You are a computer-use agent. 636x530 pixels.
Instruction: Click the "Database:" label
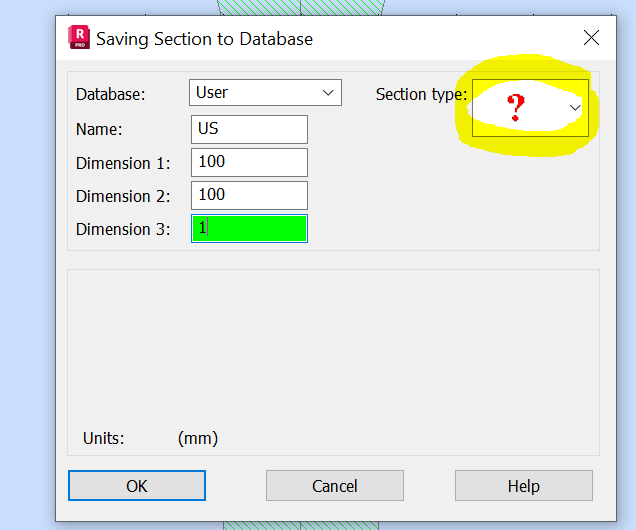coord(111,94)
